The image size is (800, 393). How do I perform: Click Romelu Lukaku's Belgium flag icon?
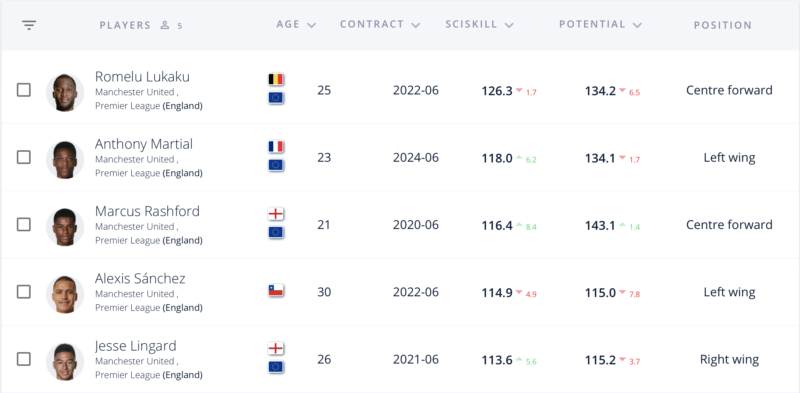tap(276, 80)
